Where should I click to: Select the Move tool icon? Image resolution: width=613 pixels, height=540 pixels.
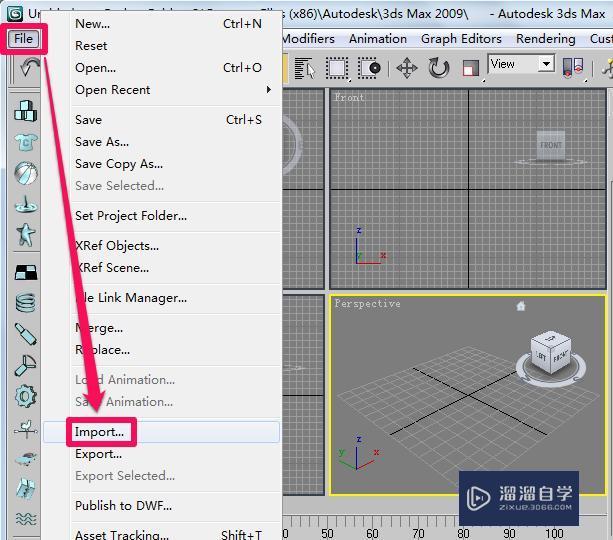(407, 68)
